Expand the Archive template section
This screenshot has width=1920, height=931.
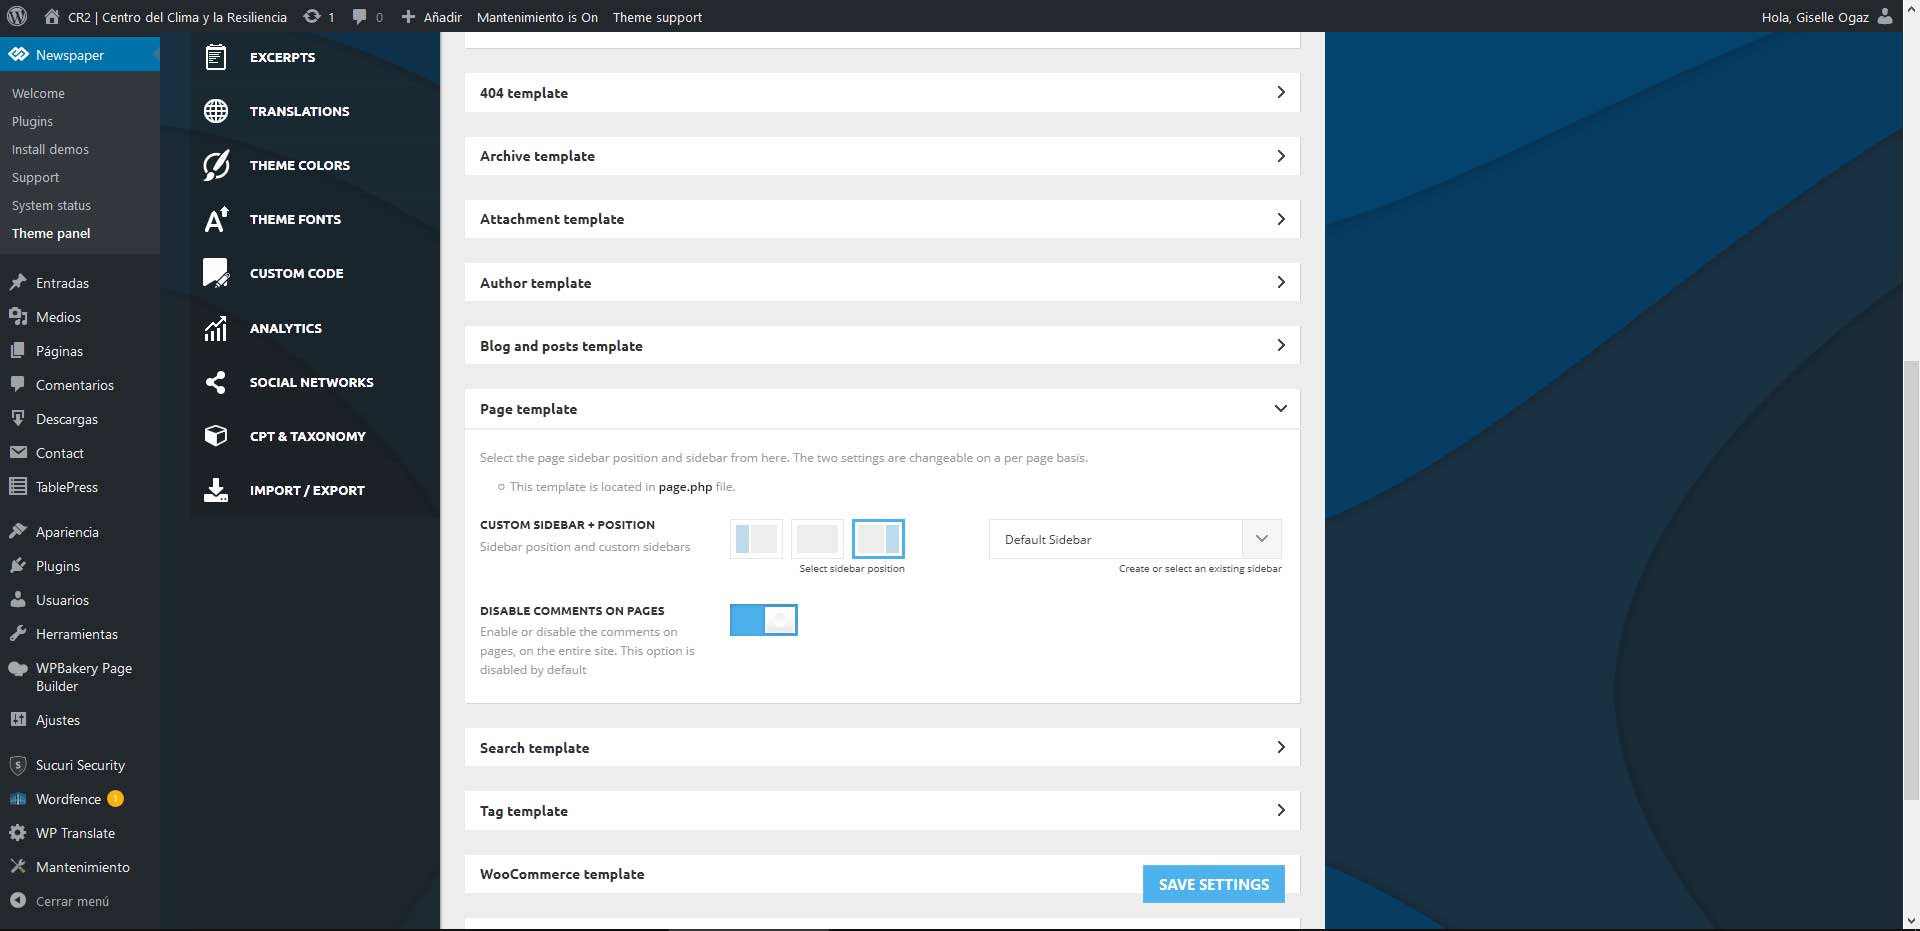[881, 156]
